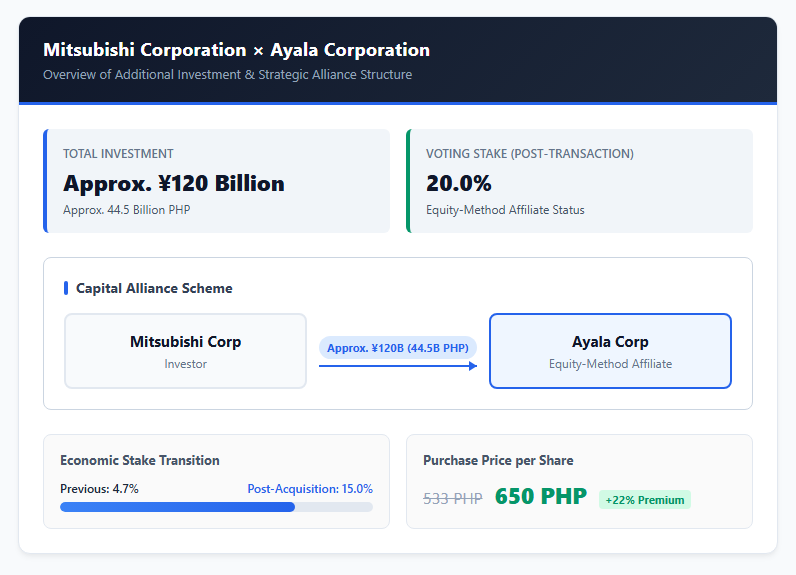This screenshot has width=796, height=575.
Task: Click the Mitsubishi Corp investor box
Action: click(x=185, y=351)
